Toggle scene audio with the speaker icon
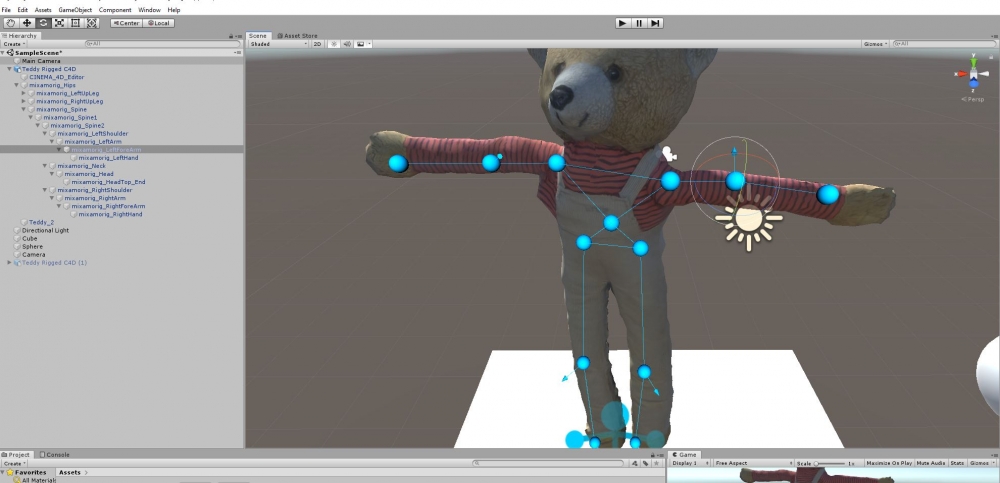This screenshot has width=1000, height=483. tap(347, 44)
